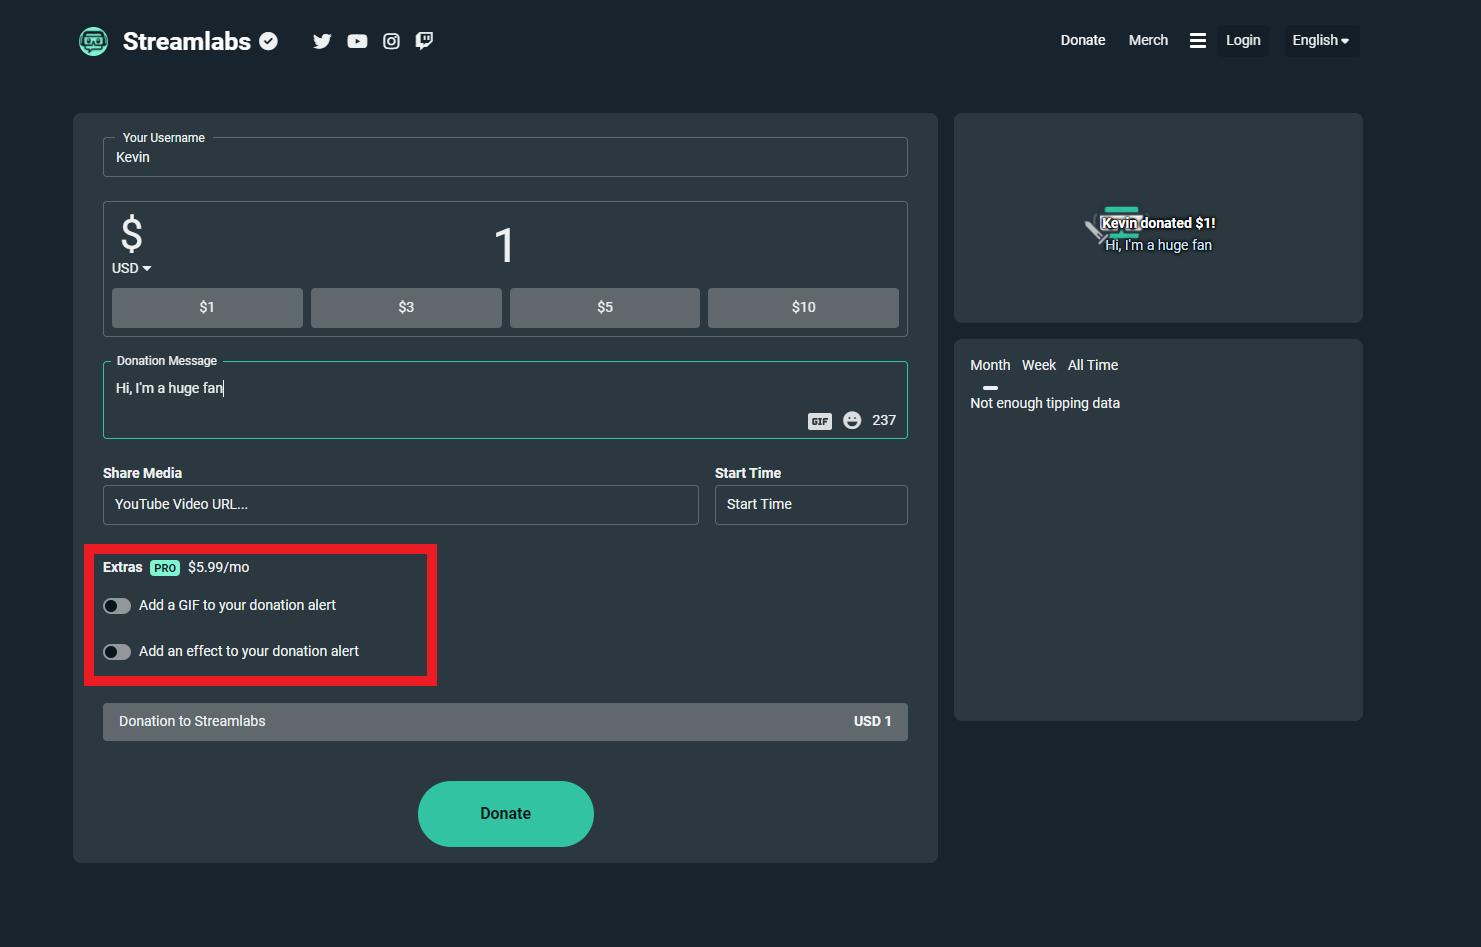Open Merch in top navigation
The image size is (1481, 947).
1148,41
